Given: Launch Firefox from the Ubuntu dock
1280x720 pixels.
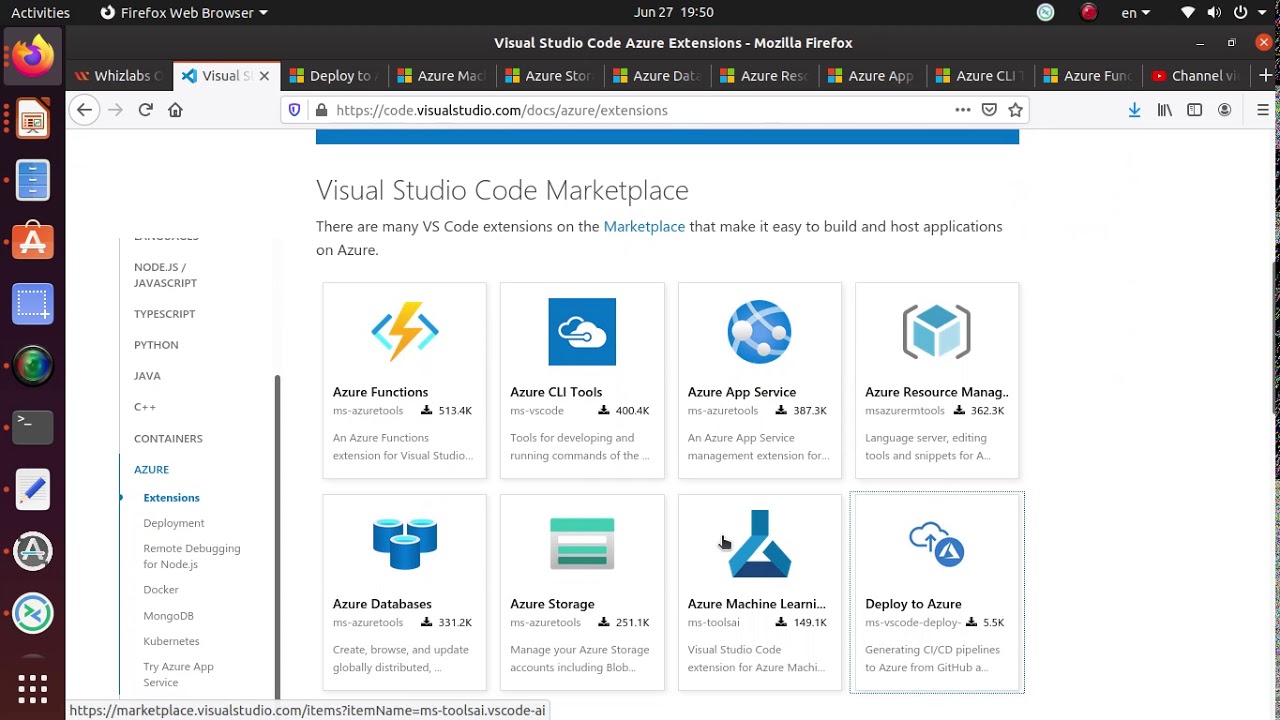Looking at the screenshot, I should [x=33, y=55].
